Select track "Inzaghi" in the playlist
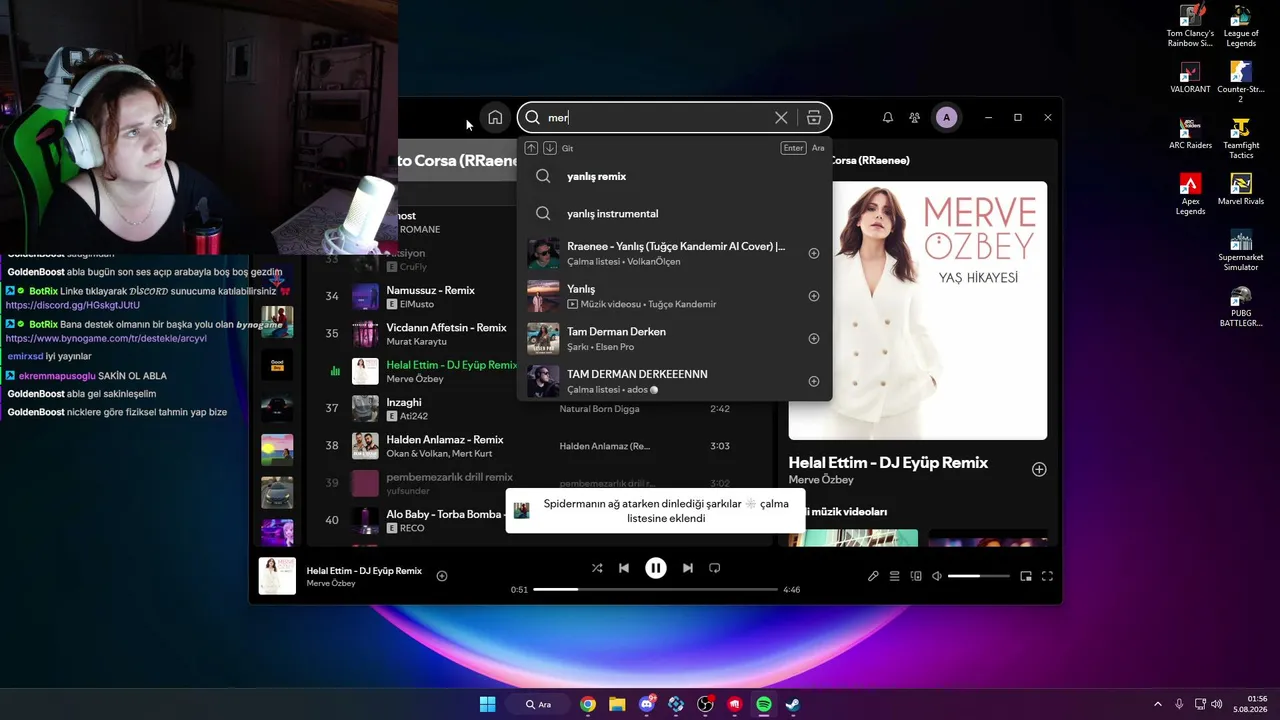 tap(404, 402)
